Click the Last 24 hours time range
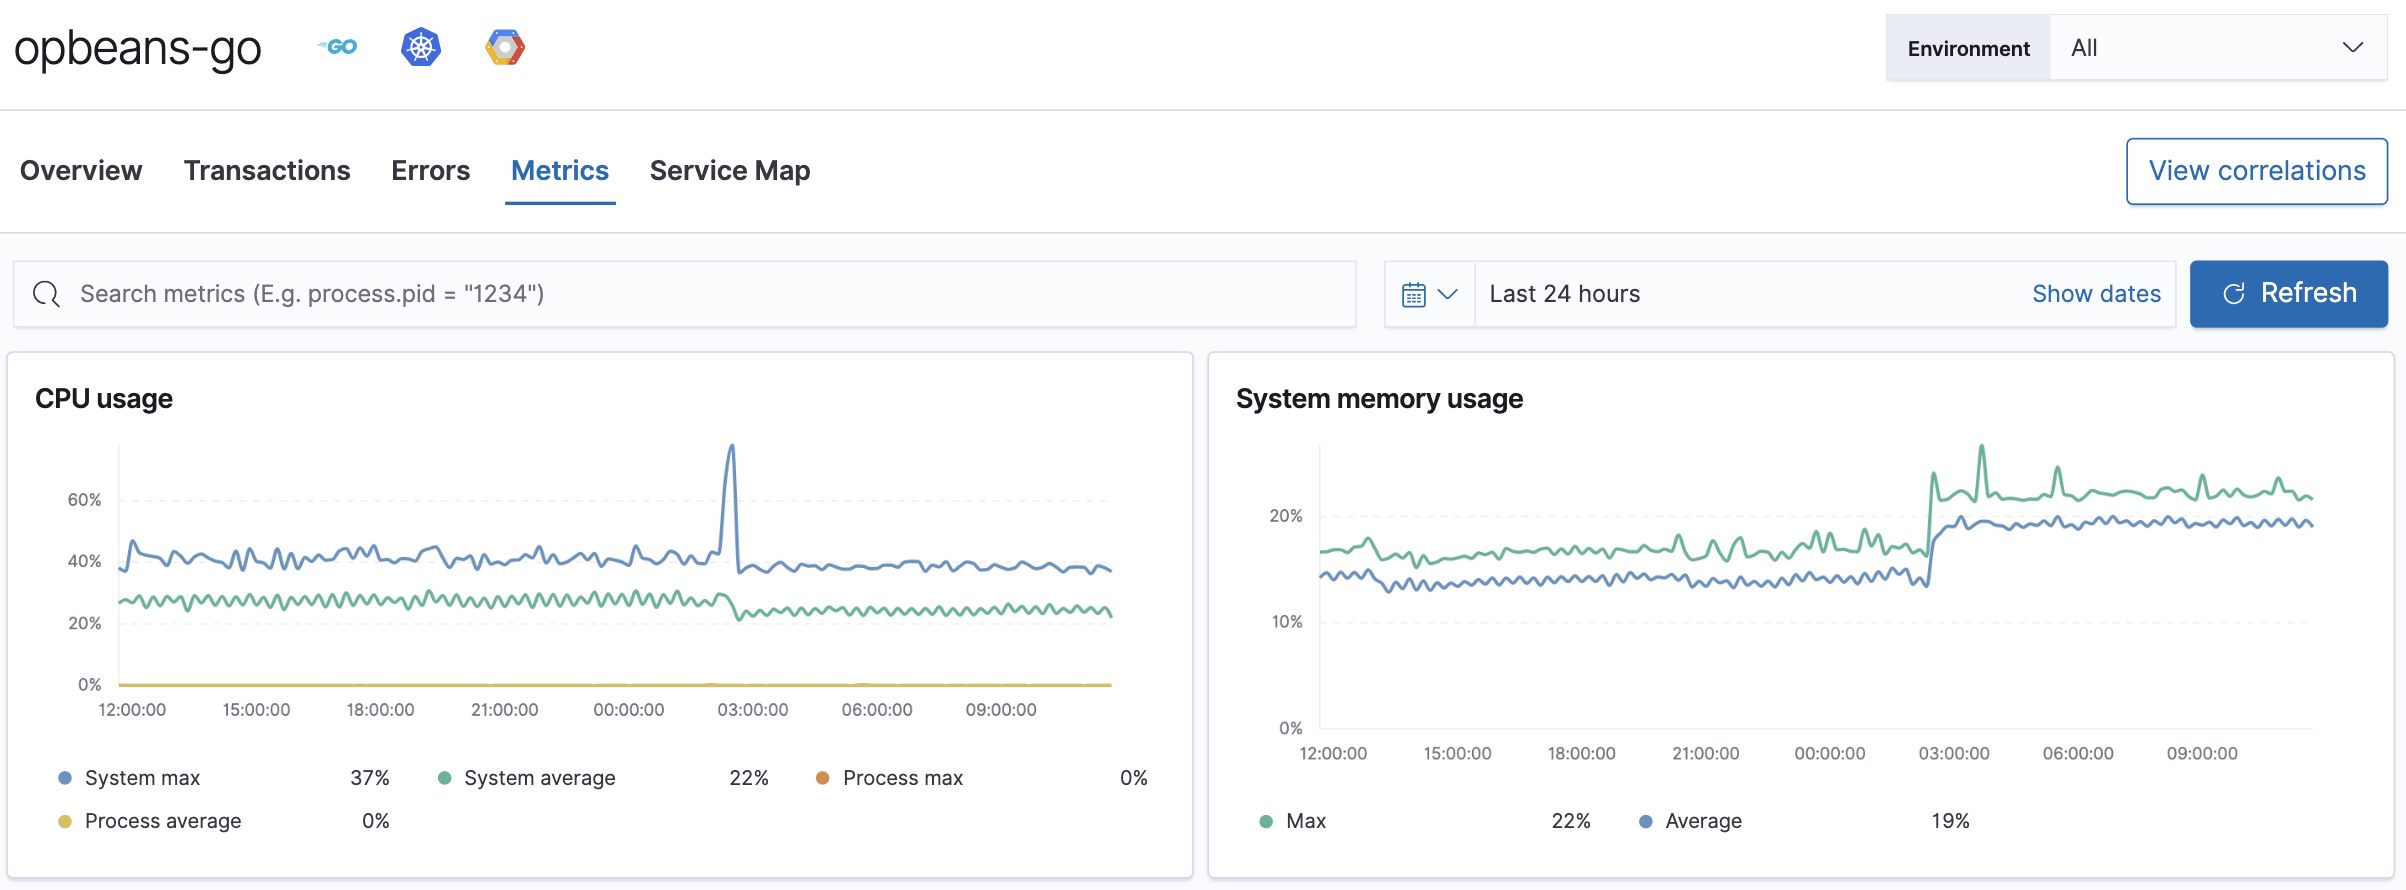The image size is (2406, 890). [x=1564, y=294]
